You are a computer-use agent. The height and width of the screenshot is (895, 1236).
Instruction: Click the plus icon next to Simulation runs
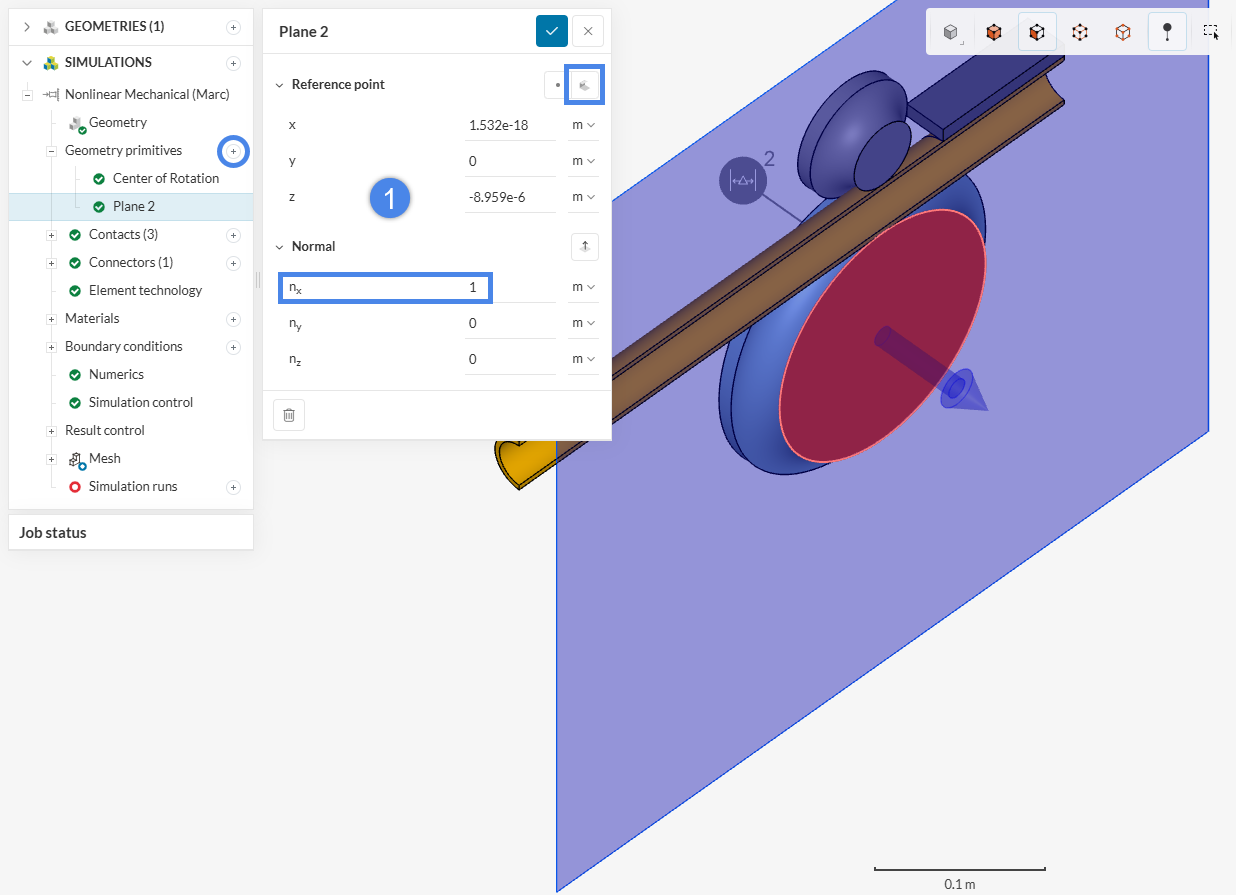pos(233,487)
